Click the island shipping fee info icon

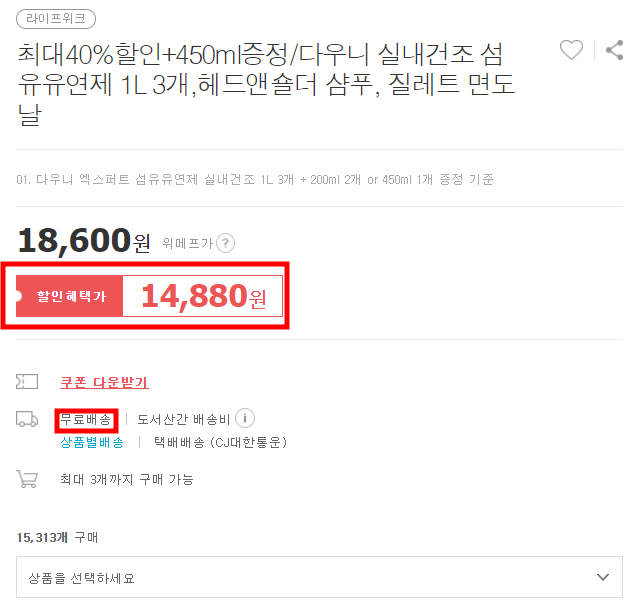pyautogui.click(x=245, y=418)
